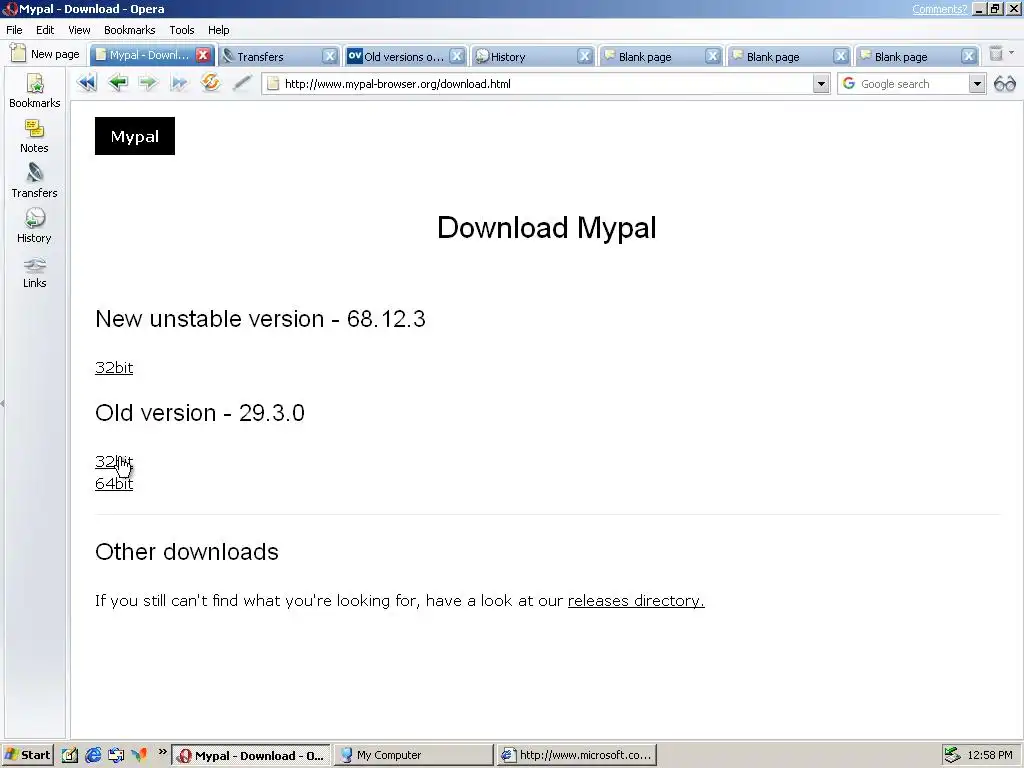Image resolution: width=1024 pixels, height=768 pixels.
Task: Close the Transfers tab
Action: click(x=330, y=56)
